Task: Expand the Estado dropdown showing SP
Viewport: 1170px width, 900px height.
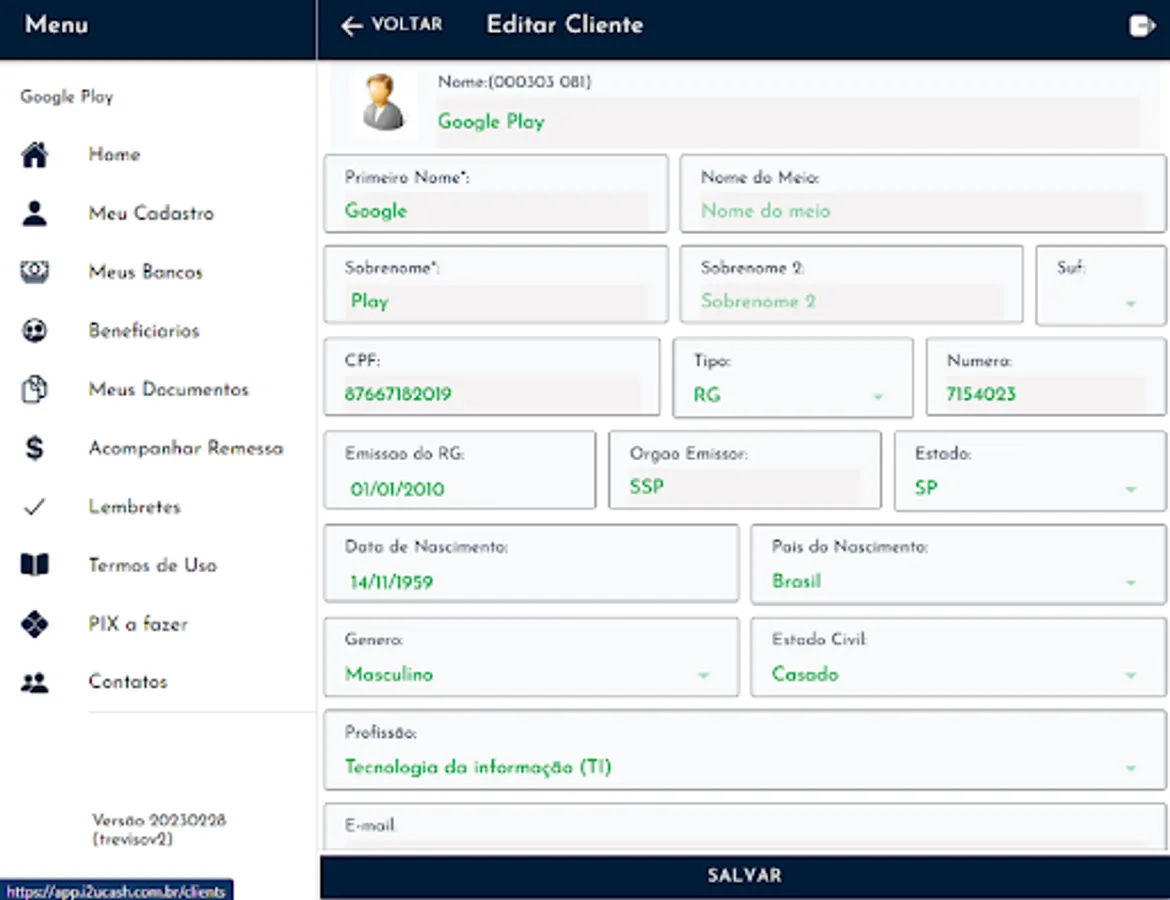Action: (x=1030, y=471)
